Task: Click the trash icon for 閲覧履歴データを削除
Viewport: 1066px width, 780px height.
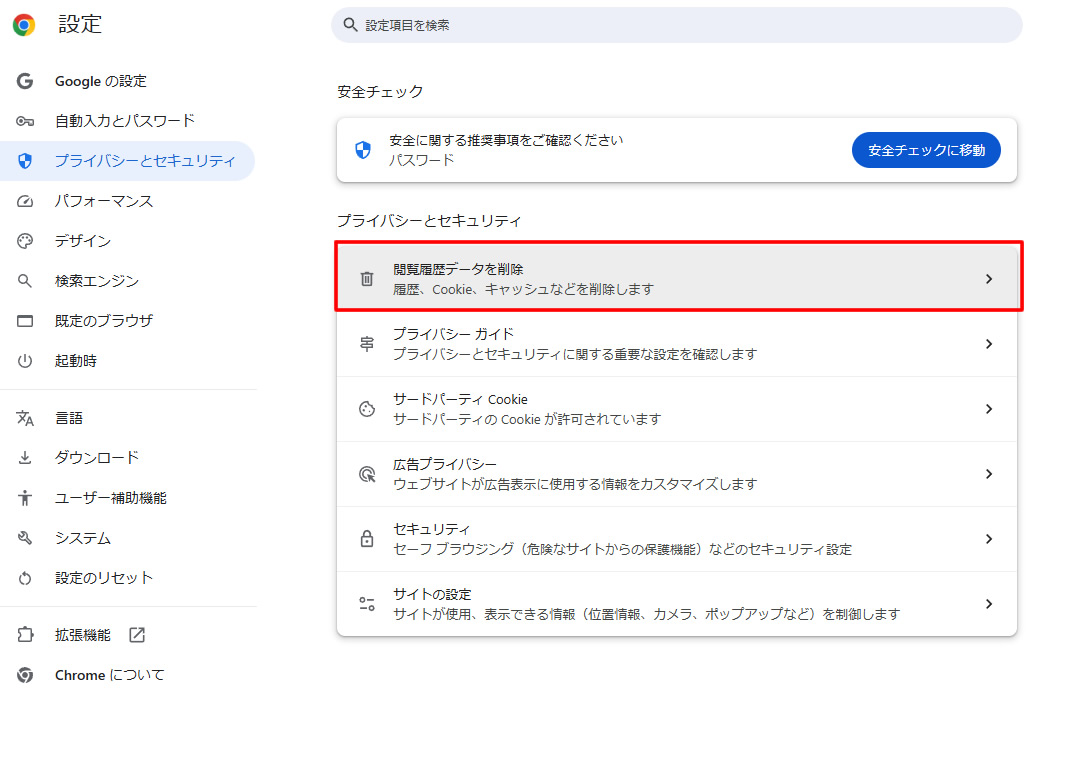Action: (367, 279)
